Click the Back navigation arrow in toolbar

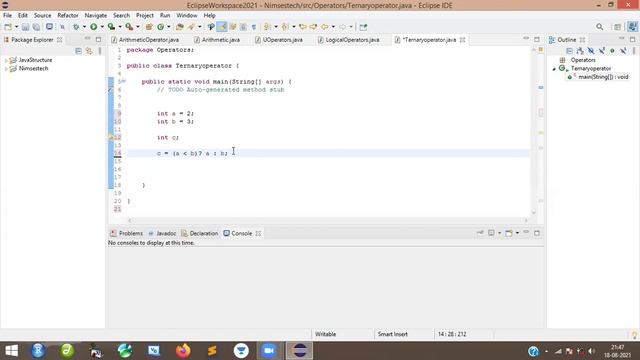pyautogui.click(x=324, y=27)
